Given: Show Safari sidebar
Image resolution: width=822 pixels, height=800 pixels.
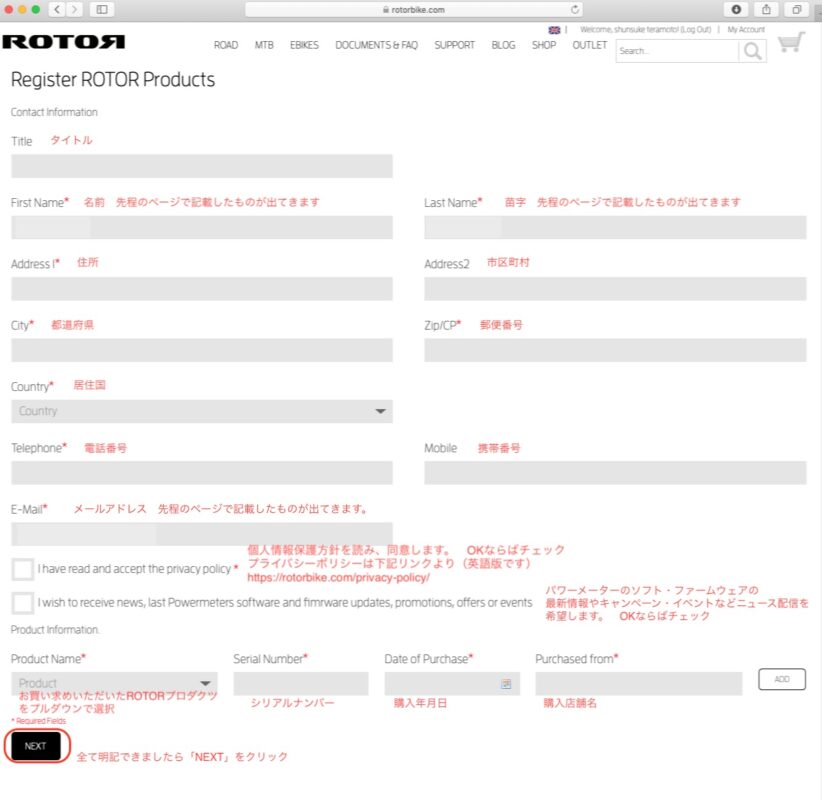Looking at the screenshot, I should 101,9.
